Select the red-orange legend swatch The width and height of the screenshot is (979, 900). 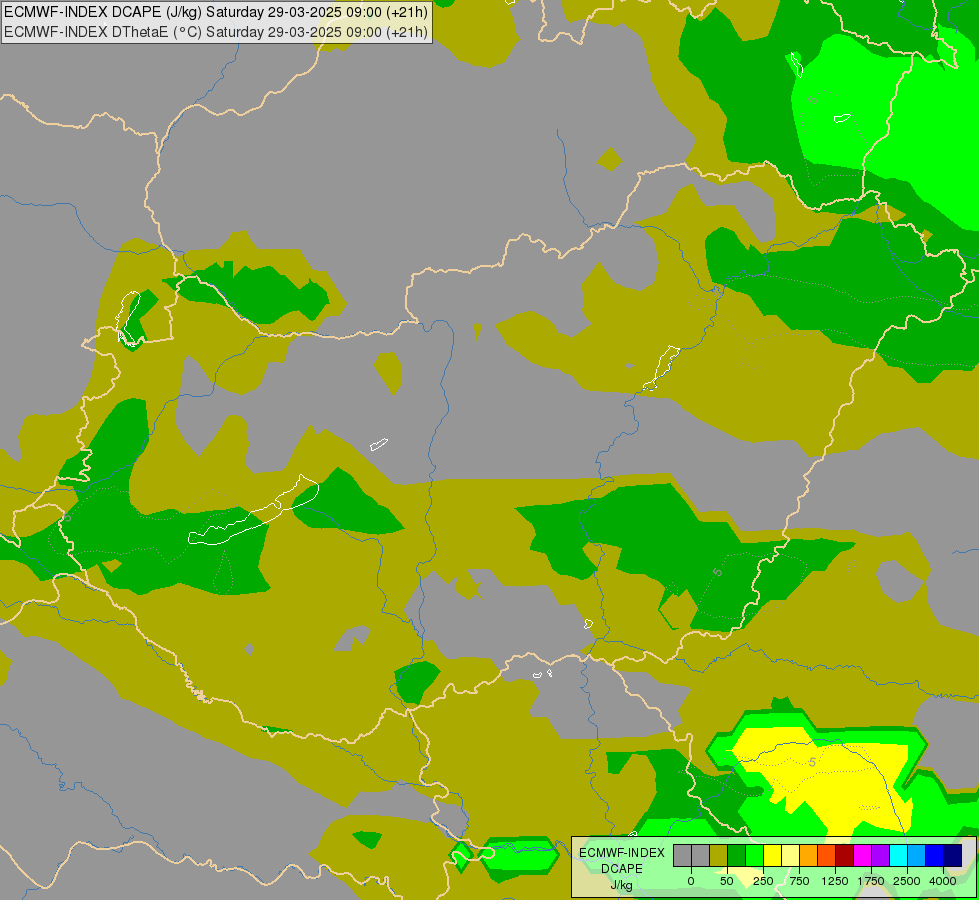(x=827, y=855)
